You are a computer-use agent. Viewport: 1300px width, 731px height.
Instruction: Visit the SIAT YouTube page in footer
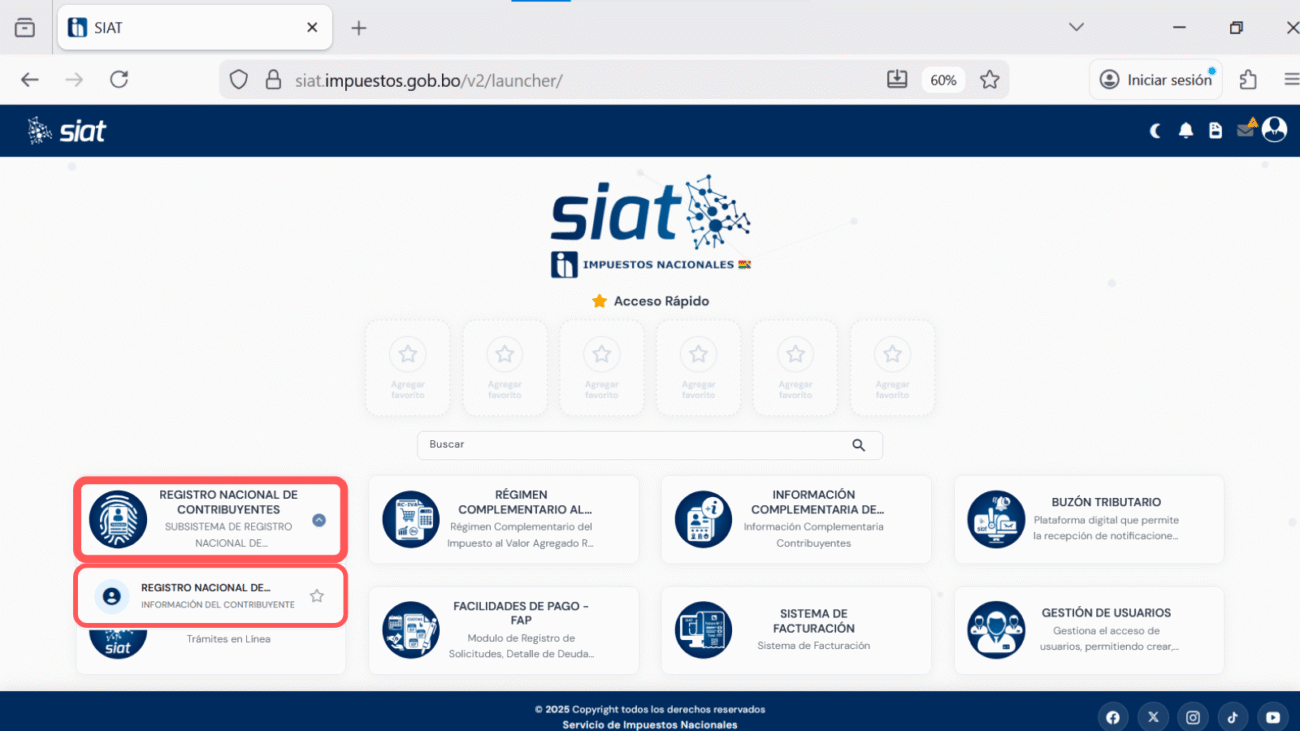tap(1272, 717)
